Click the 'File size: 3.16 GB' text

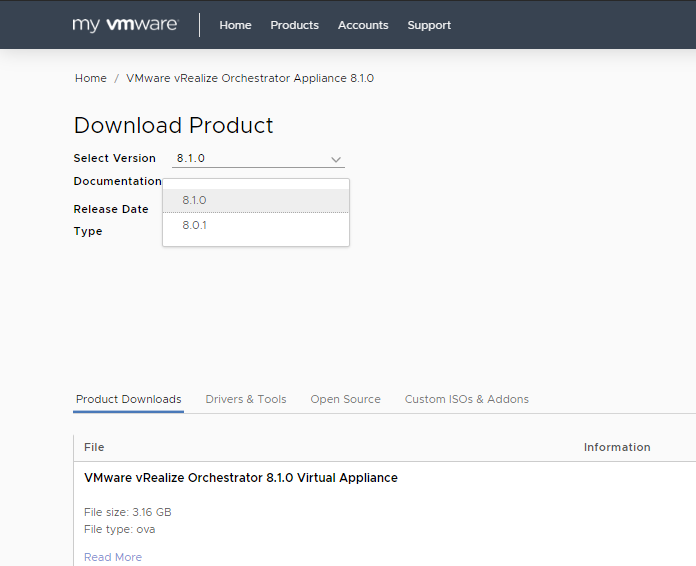tap(127, 512)
